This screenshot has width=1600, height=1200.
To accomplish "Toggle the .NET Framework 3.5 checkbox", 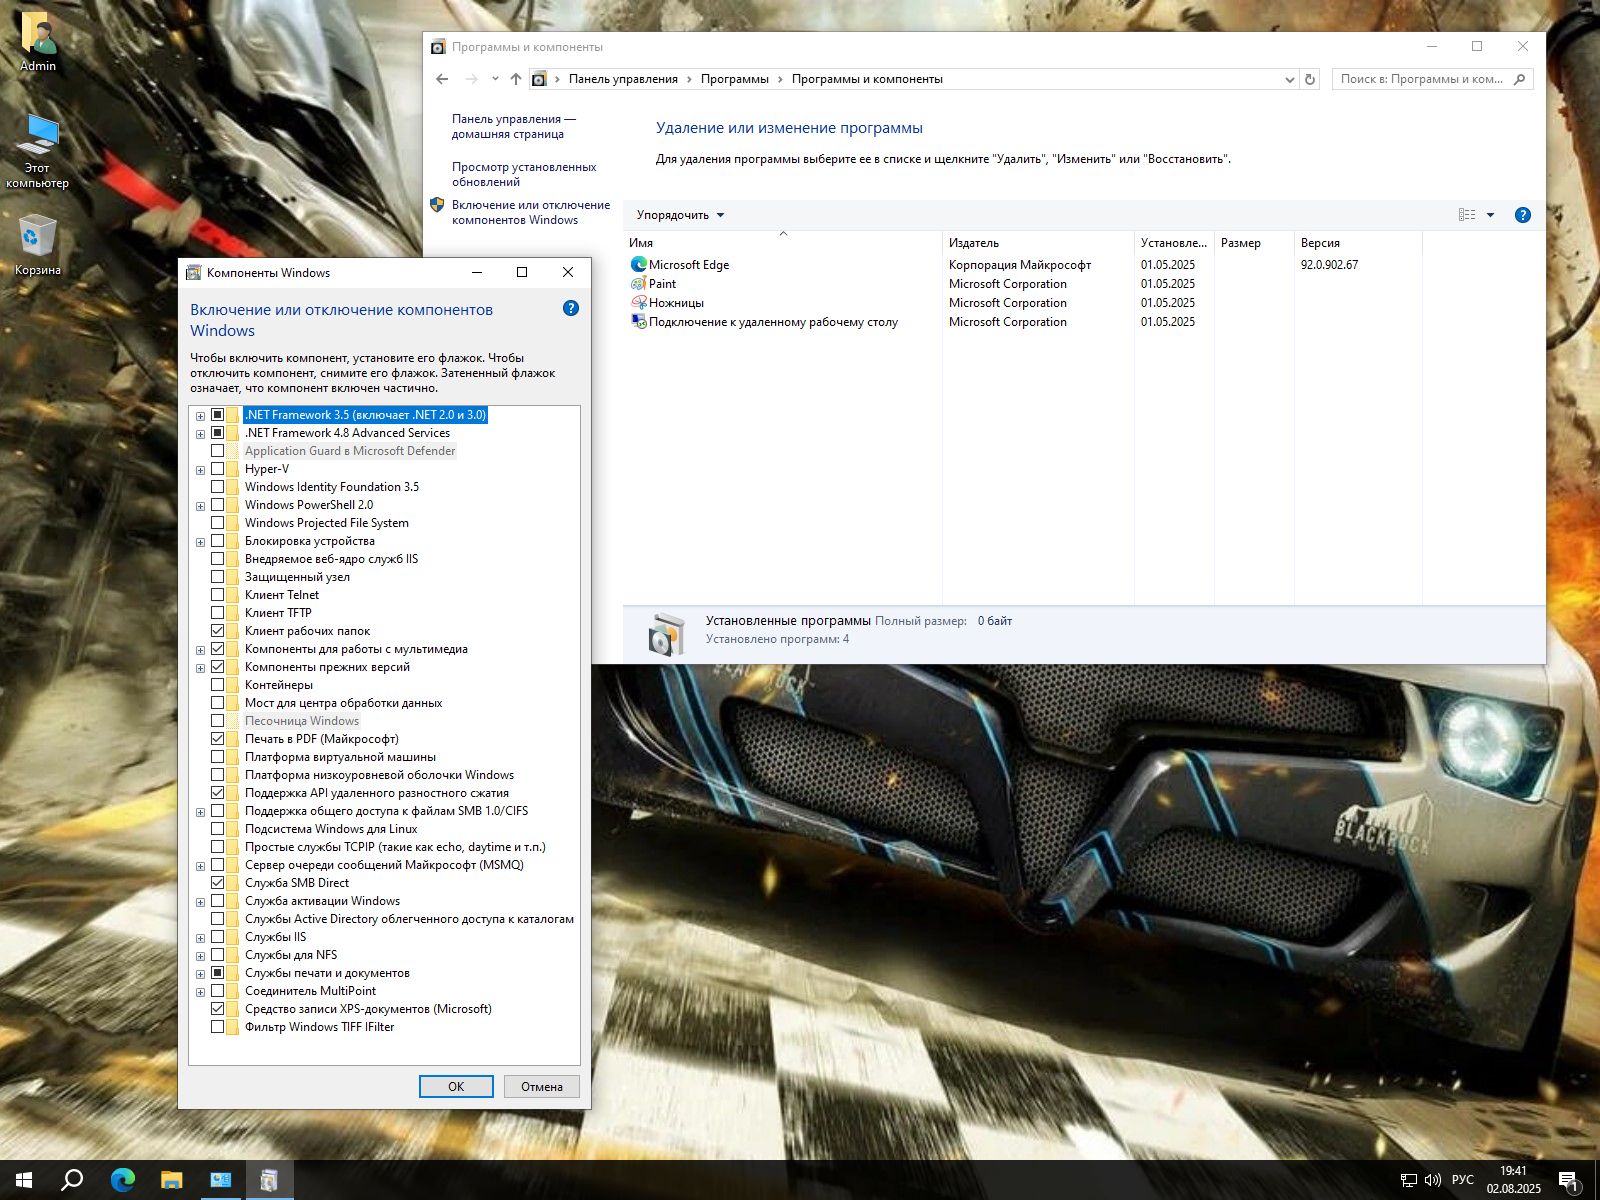I will 217,415.
